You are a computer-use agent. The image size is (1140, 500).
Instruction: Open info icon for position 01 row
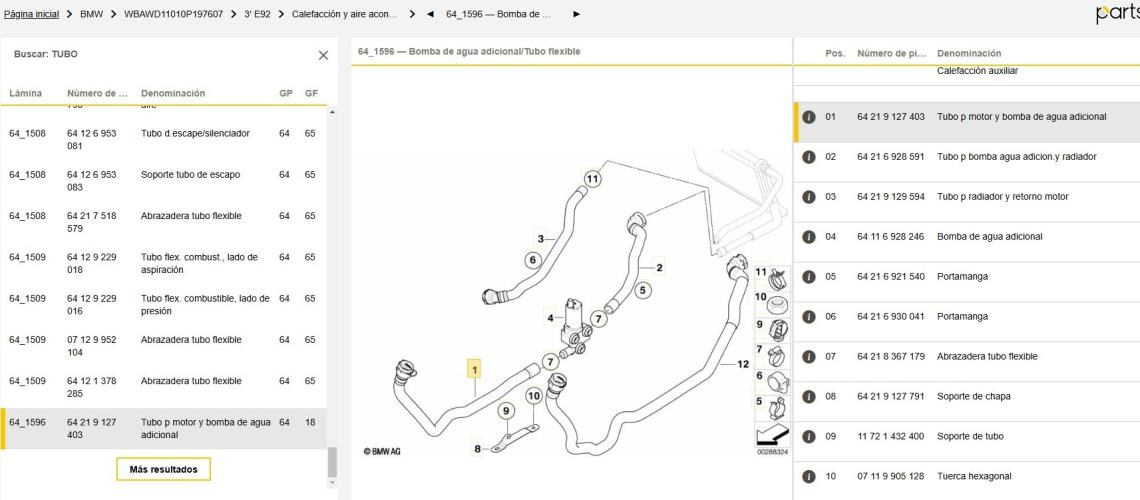pos(808,117)
